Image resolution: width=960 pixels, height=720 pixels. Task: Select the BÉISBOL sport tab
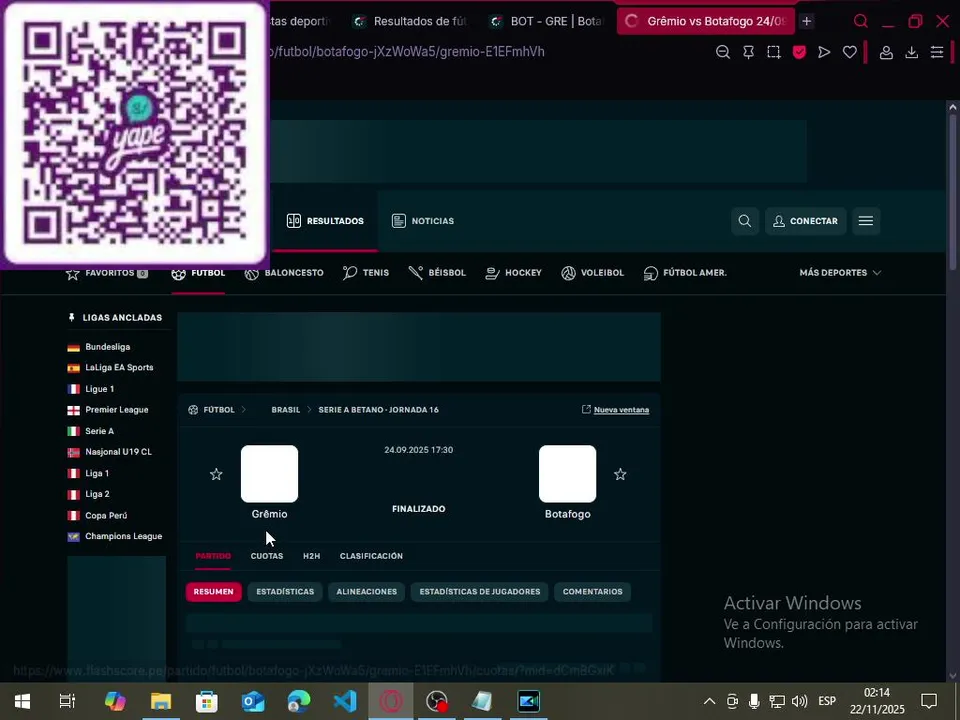[x=437, y=273]
